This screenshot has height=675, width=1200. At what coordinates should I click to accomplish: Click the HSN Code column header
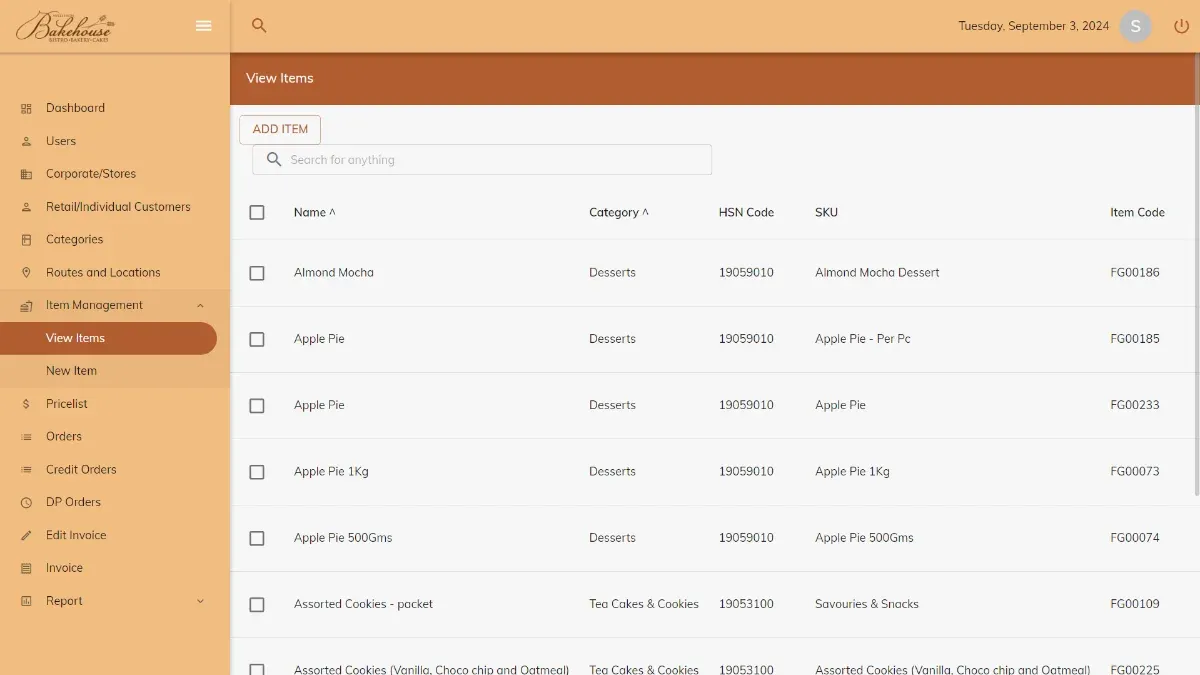pos(746,212)
